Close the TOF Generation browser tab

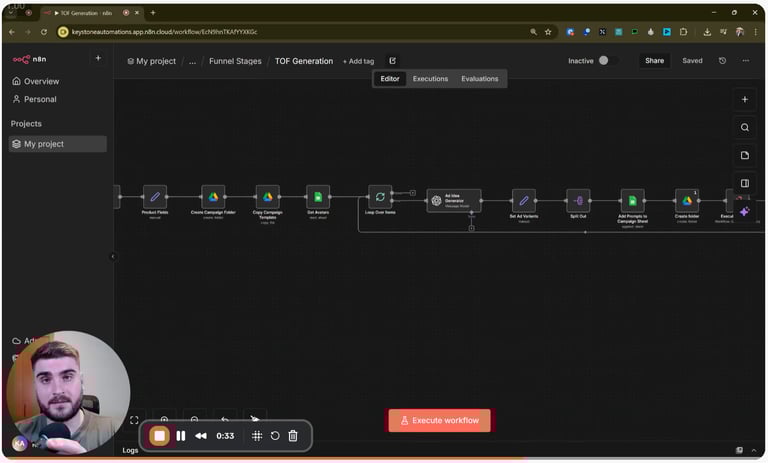point(137,13)
